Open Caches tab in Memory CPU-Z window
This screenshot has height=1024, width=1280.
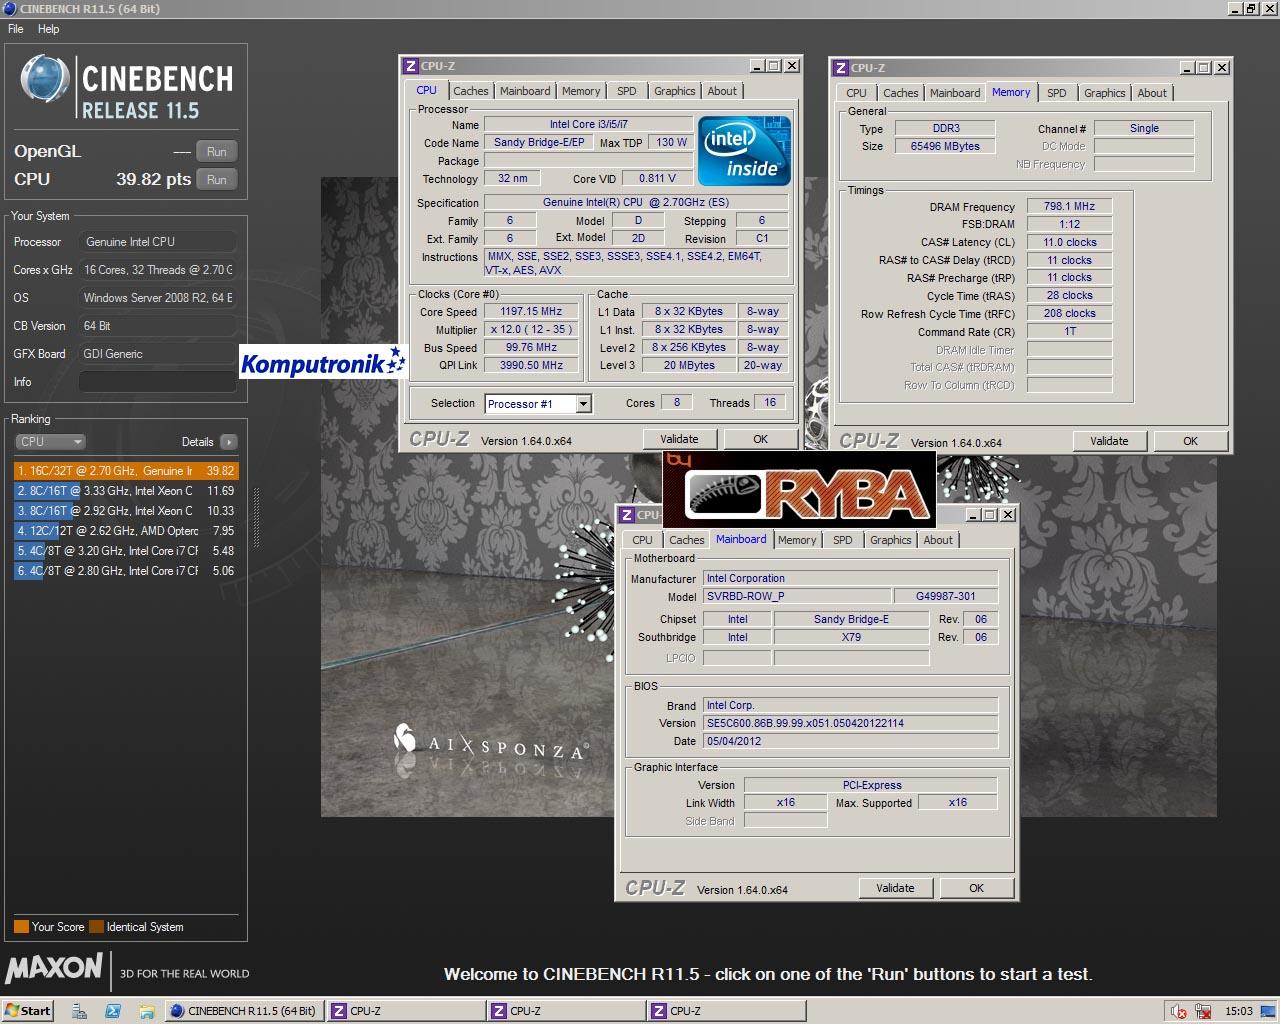tap(900, 93)
